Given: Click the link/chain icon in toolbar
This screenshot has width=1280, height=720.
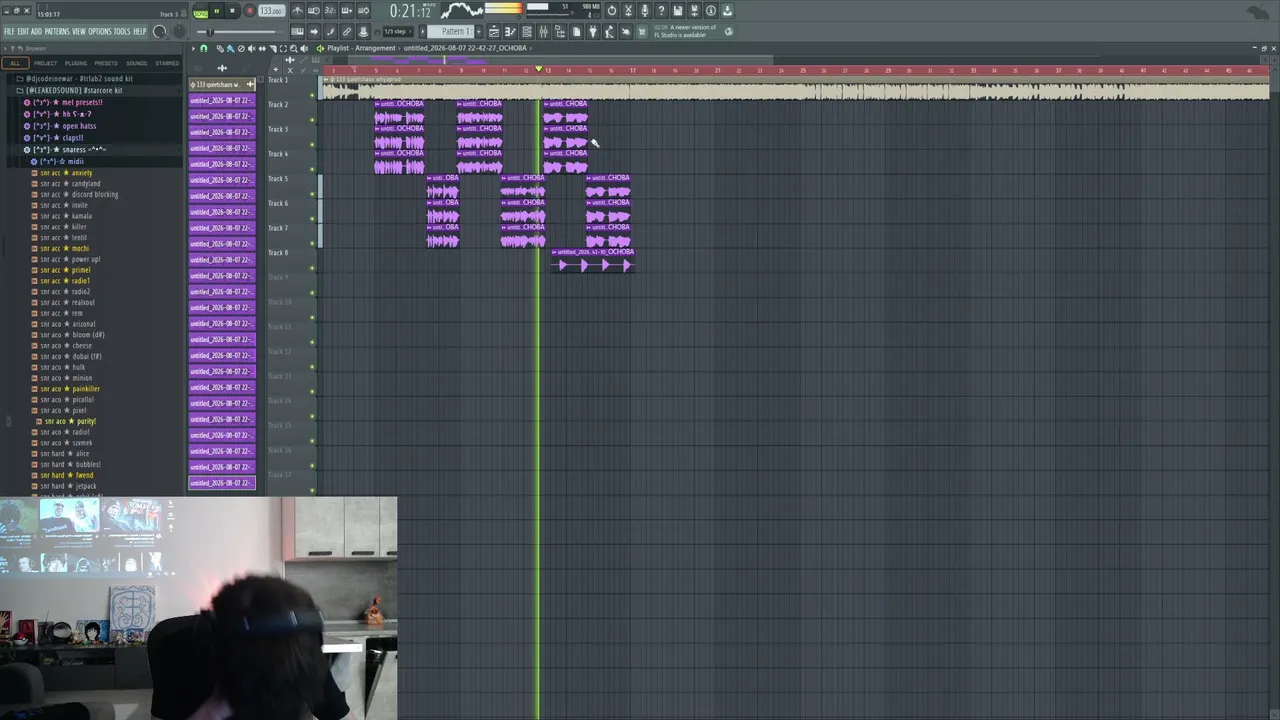Looking at the screenshot, I should coord(347,32).
